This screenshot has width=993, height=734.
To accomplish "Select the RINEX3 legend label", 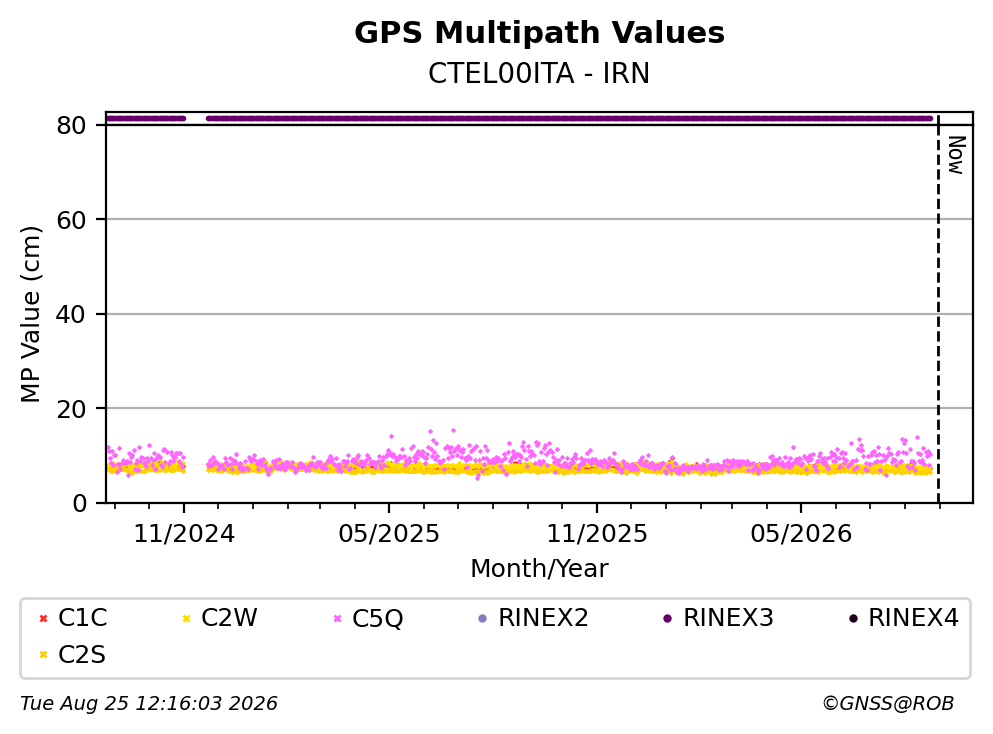I will point(728,617).
